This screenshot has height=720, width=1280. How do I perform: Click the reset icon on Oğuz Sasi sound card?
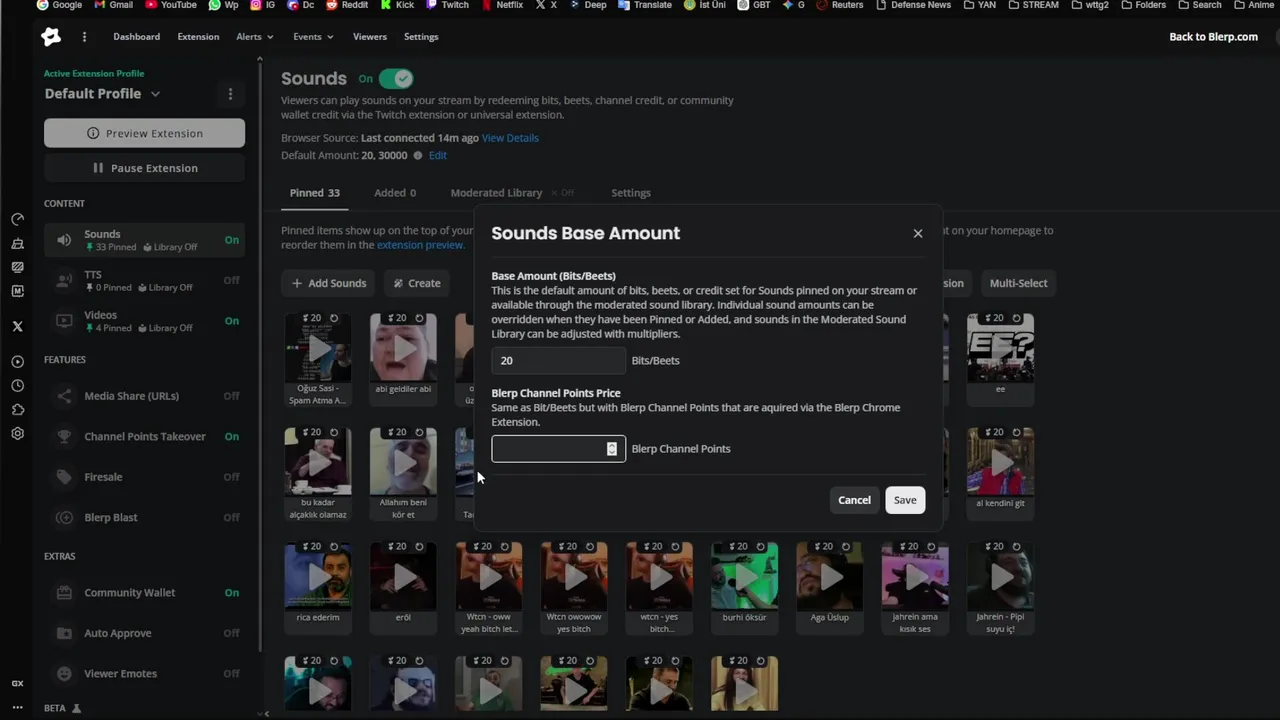pos(334,318)
